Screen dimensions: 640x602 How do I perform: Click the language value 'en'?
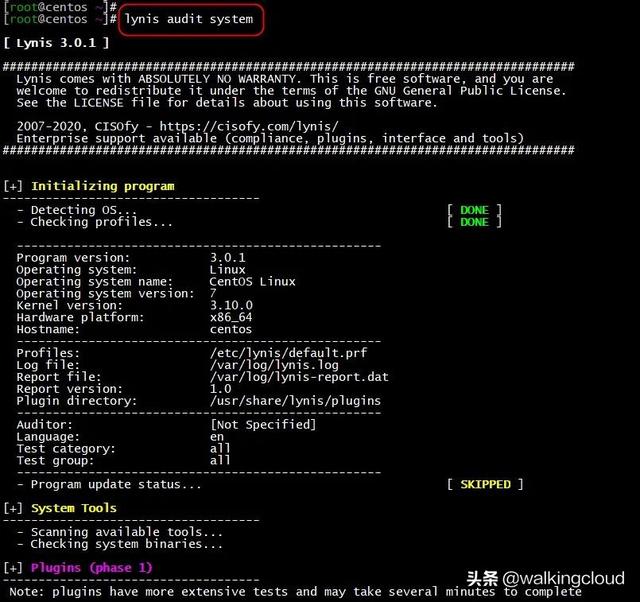[217, 437]
